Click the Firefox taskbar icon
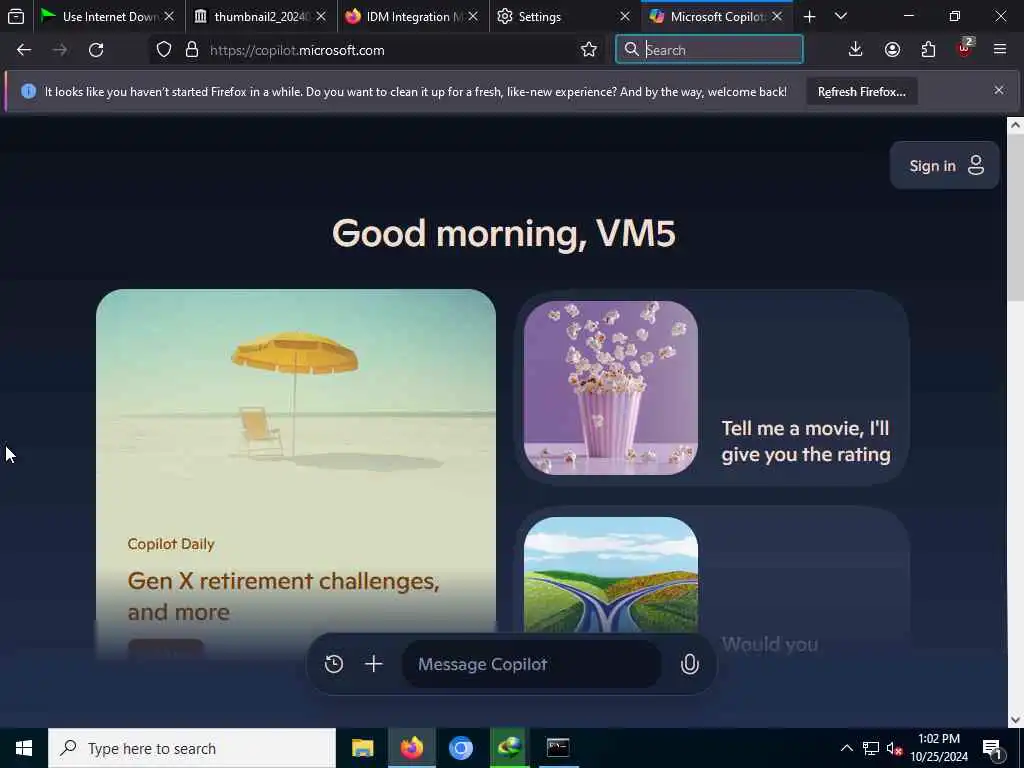This screenshot has height=768, width=1024. 411,748
